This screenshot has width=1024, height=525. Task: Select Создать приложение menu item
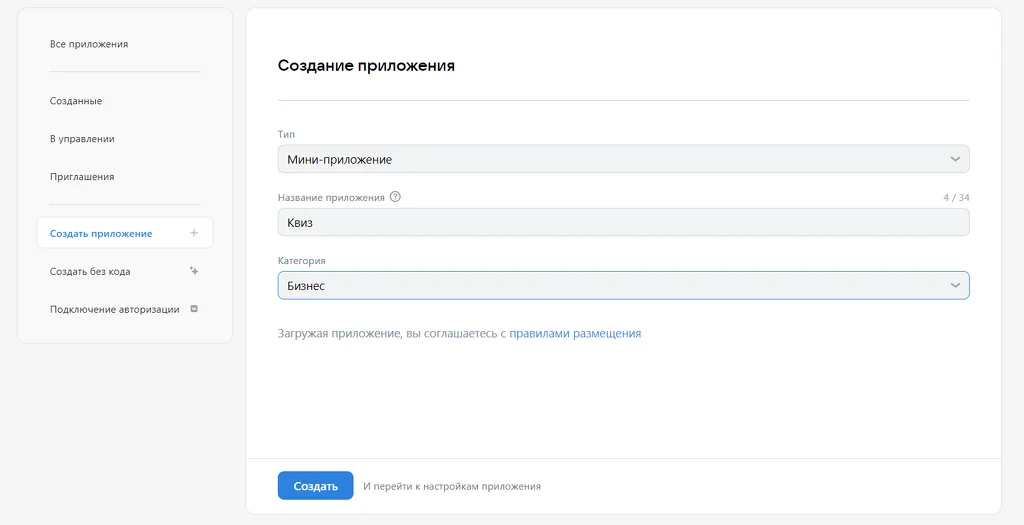(x=125, y=233)
